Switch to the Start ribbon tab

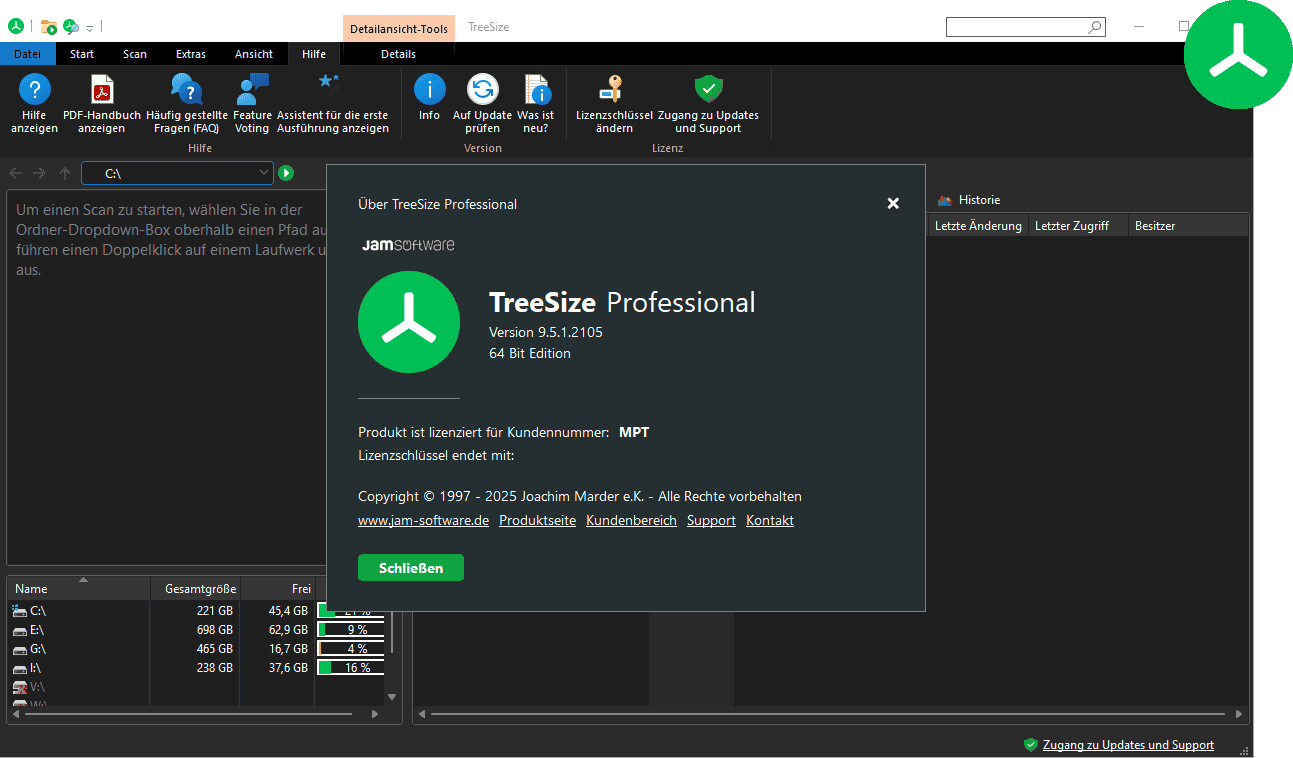82,54
